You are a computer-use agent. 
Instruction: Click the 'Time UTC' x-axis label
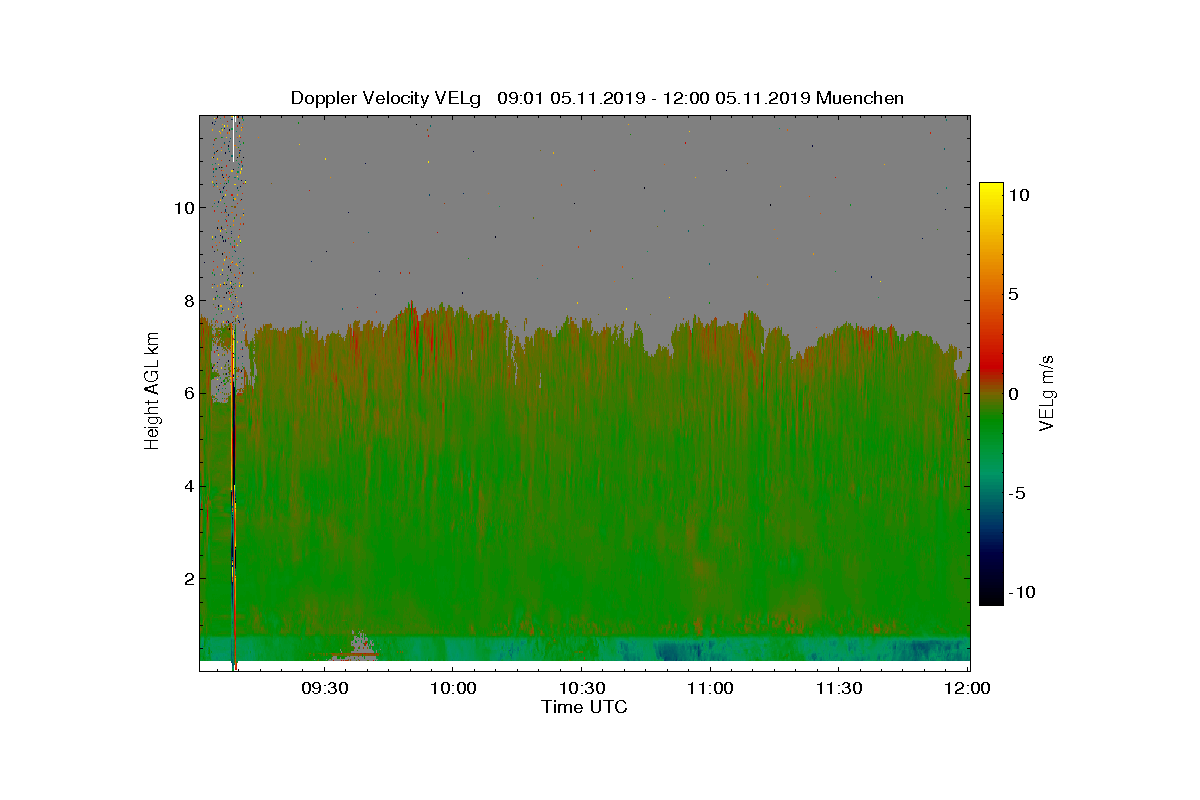[x=585, y=707]
